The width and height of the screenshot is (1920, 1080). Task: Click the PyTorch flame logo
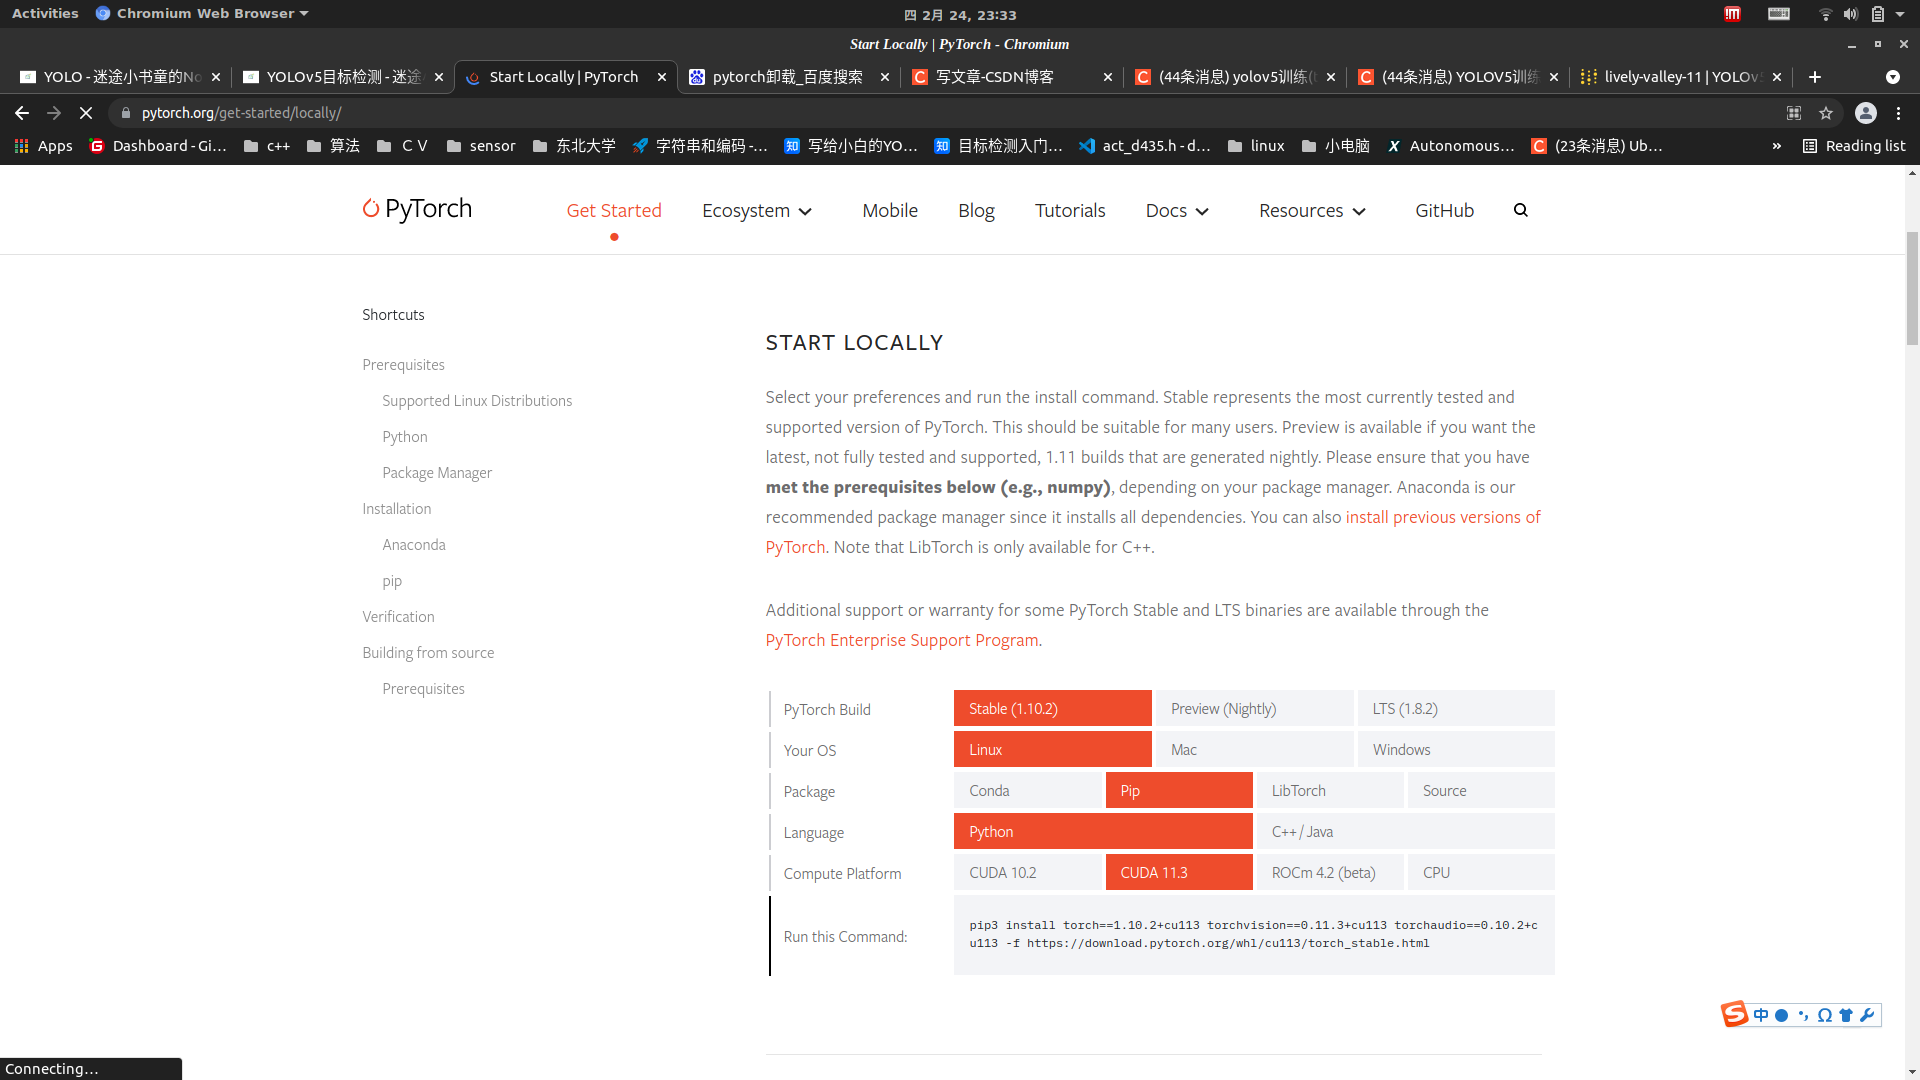coord(371,208)
